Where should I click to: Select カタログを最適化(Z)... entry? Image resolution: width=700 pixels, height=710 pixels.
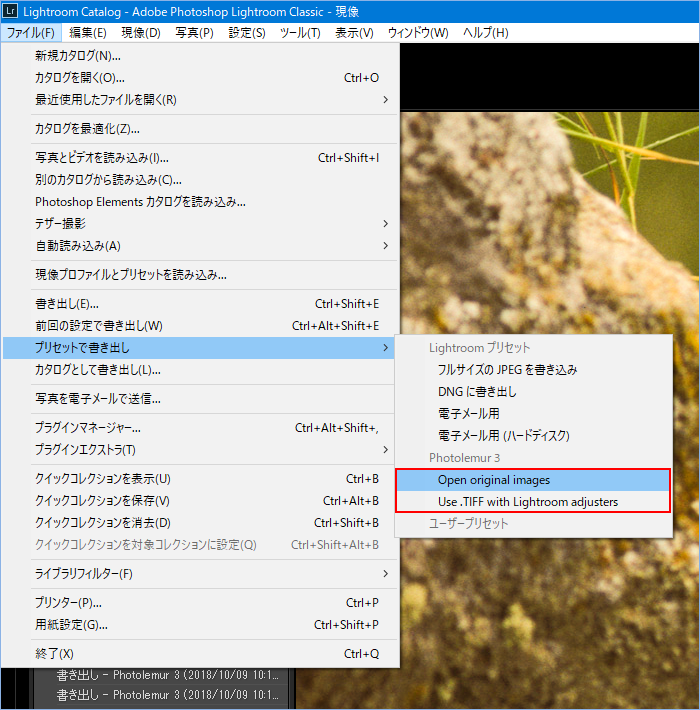(x=200, y=129)
